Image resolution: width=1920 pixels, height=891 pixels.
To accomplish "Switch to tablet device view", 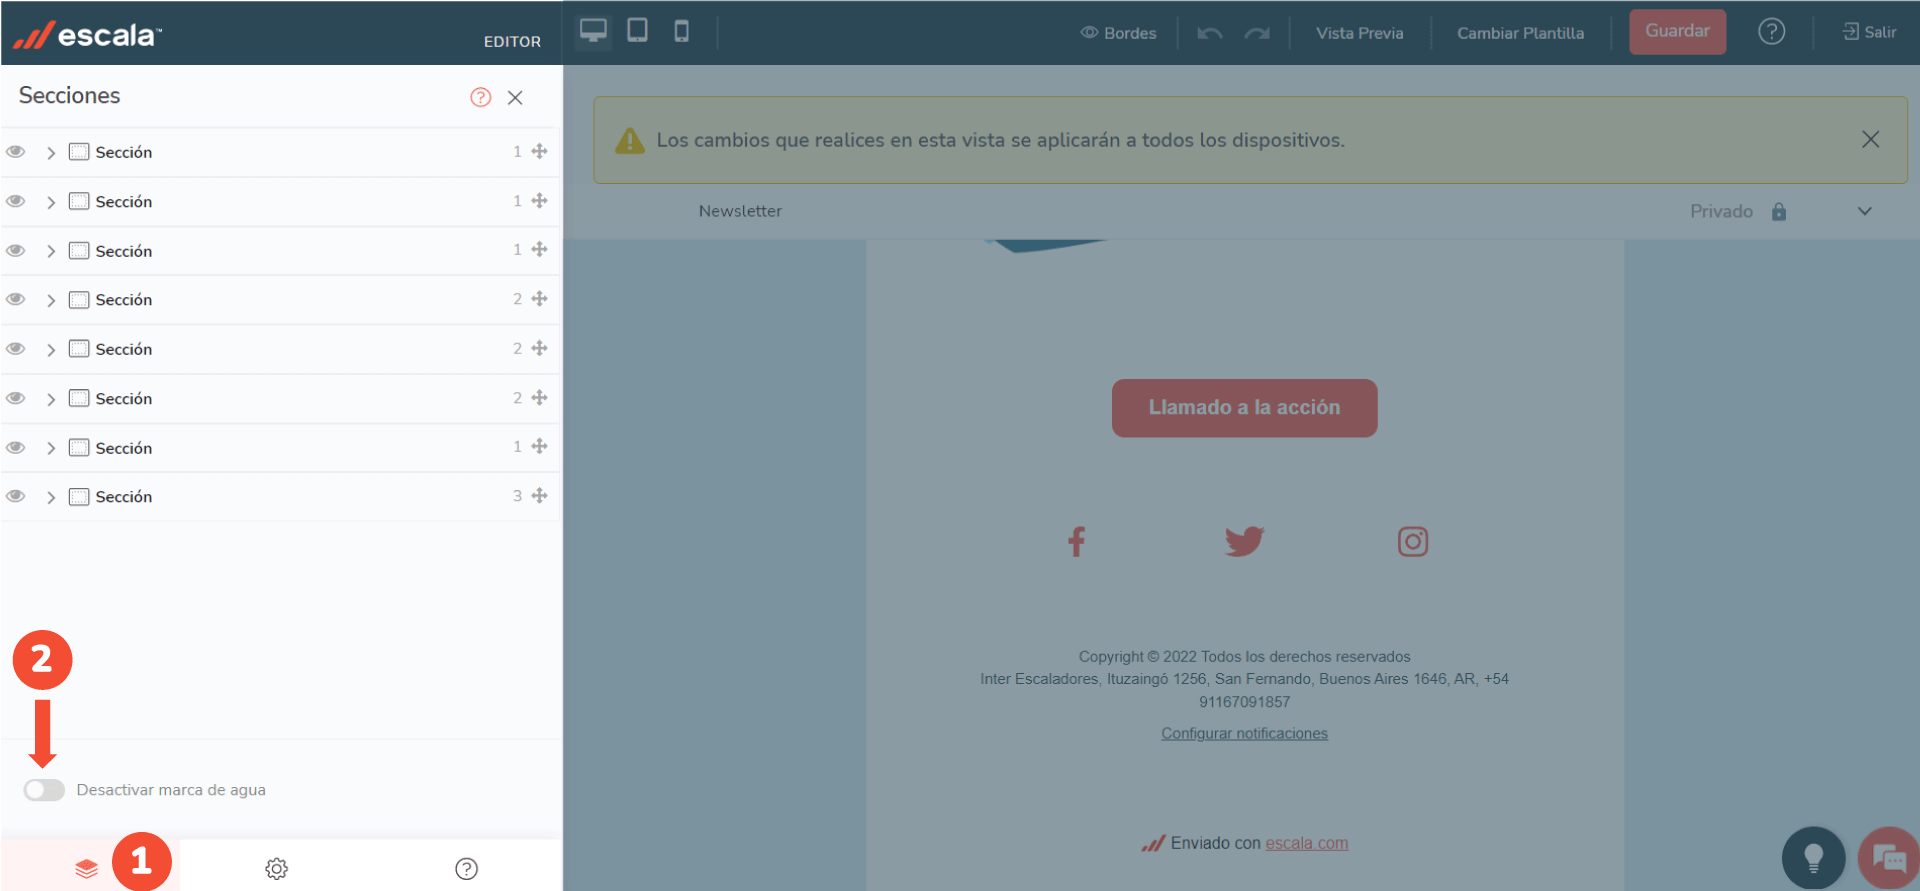I will (637, 31).
